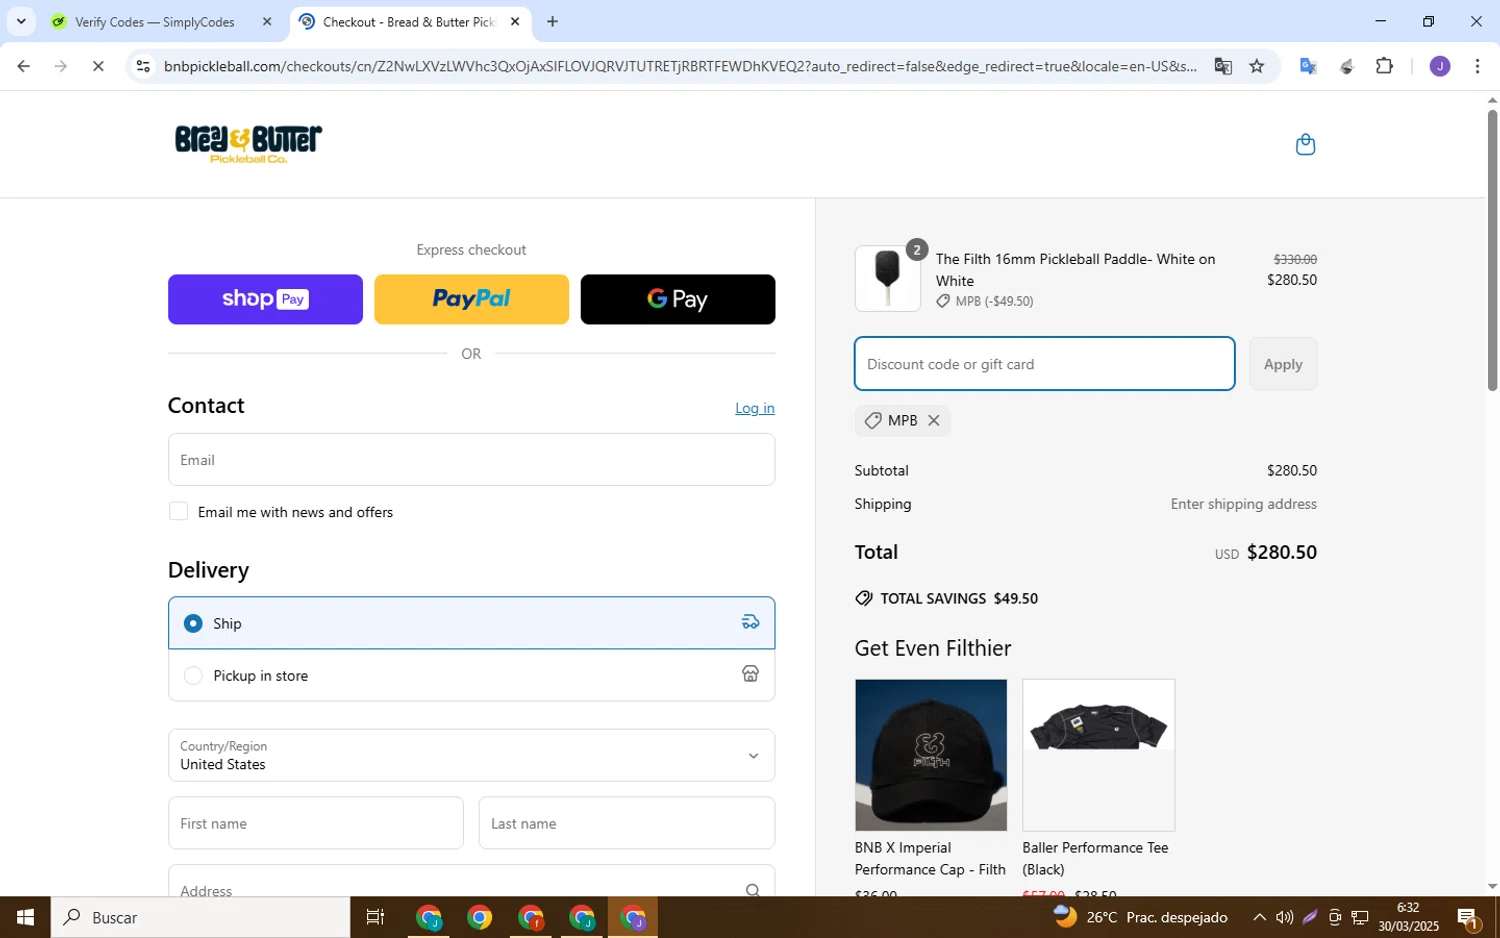The image size is (1500, 938).
Task: Expand the Country/Region dropdown
Action: point(471,756)
